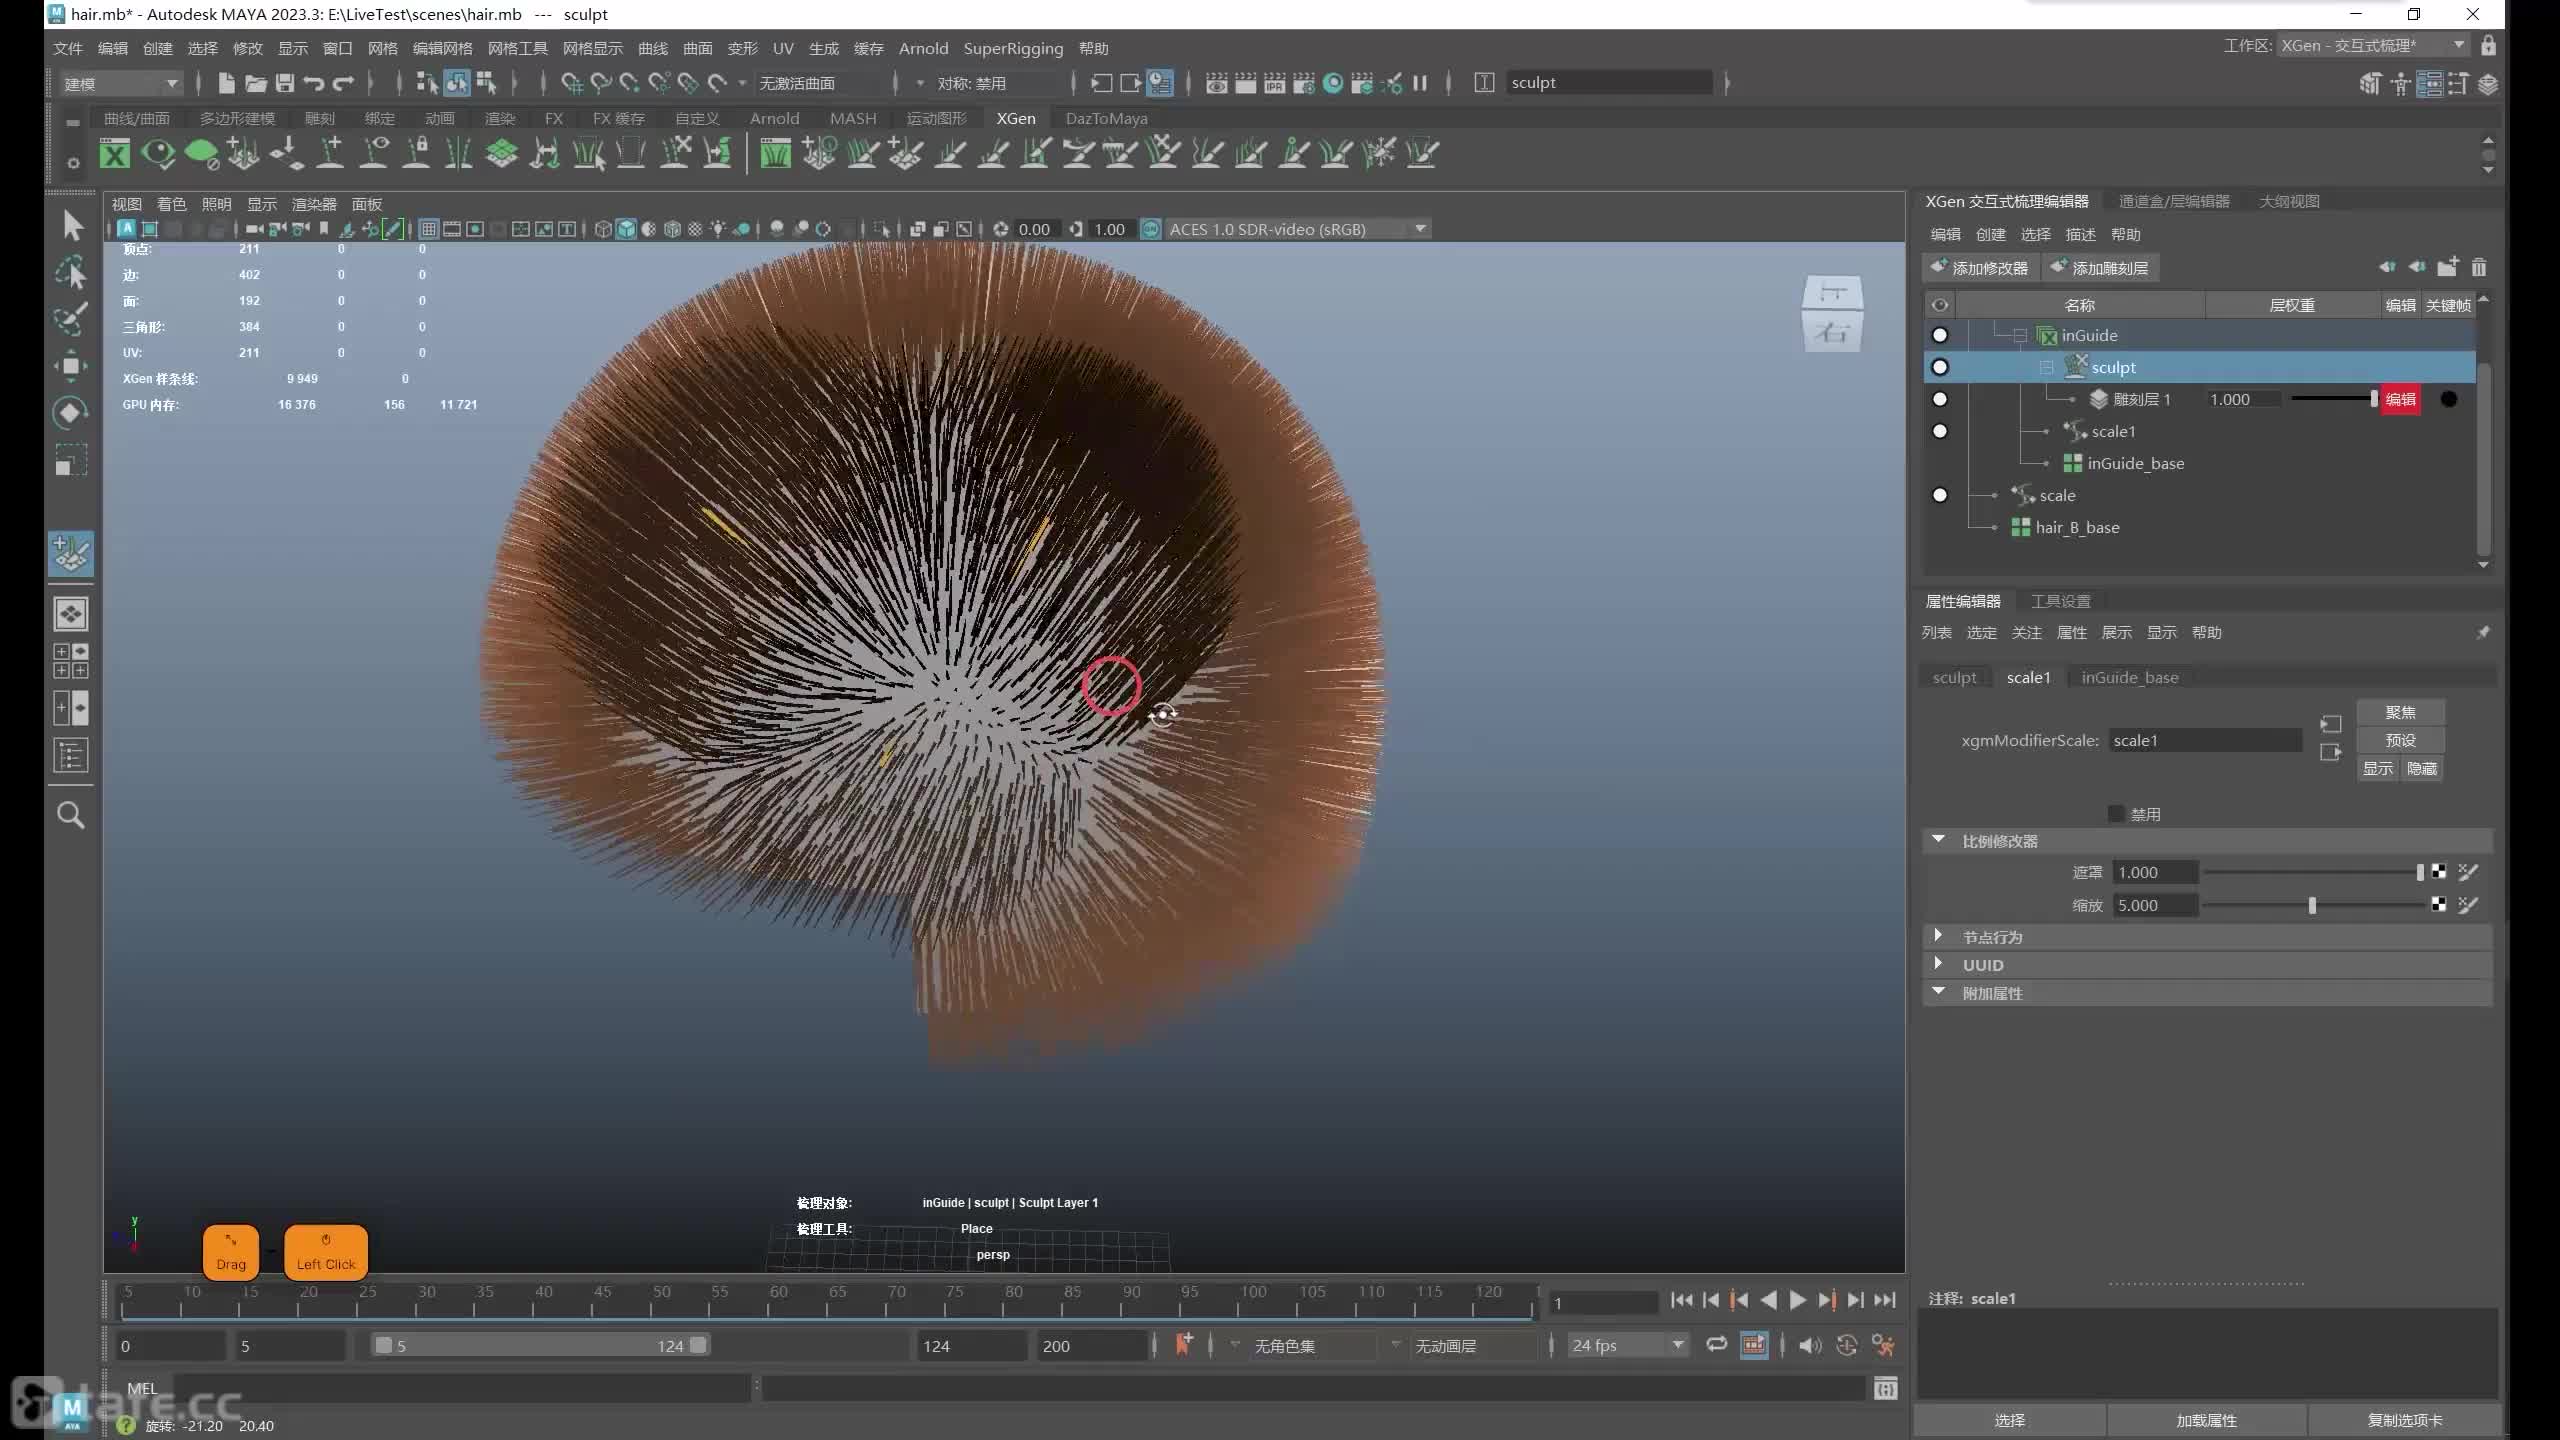Switch to the 雕刻 shelf tab

click(320, 118)
